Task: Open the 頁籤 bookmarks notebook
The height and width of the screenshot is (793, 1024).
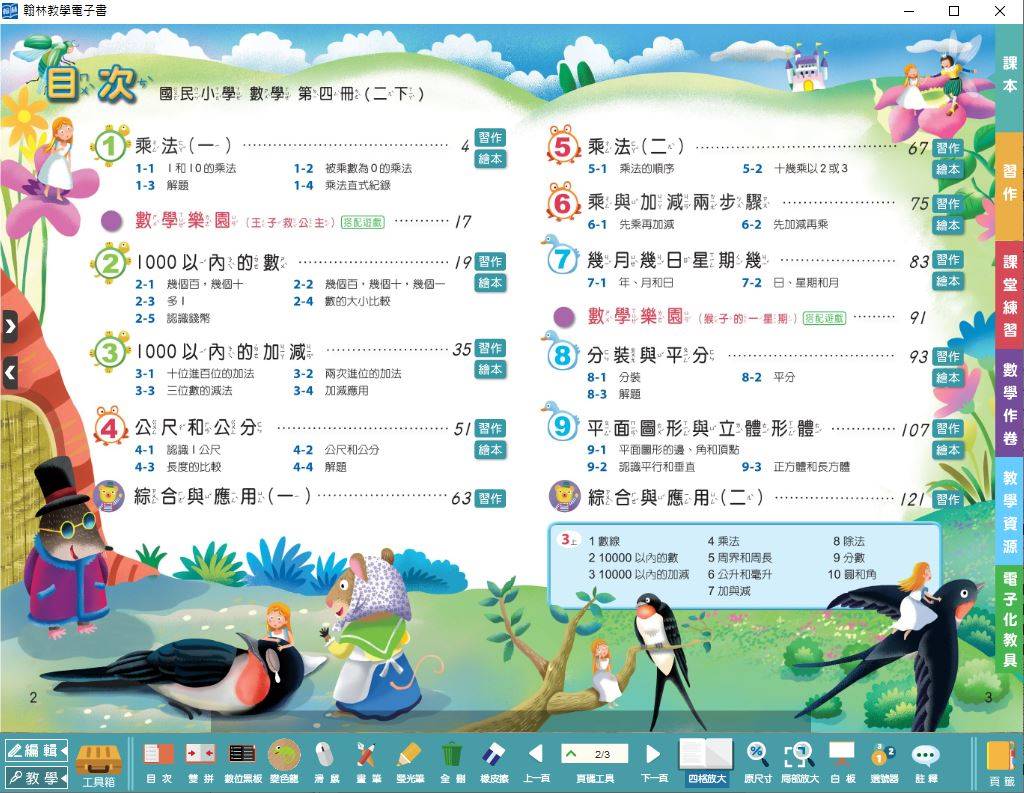Action: coord(1001,764)
